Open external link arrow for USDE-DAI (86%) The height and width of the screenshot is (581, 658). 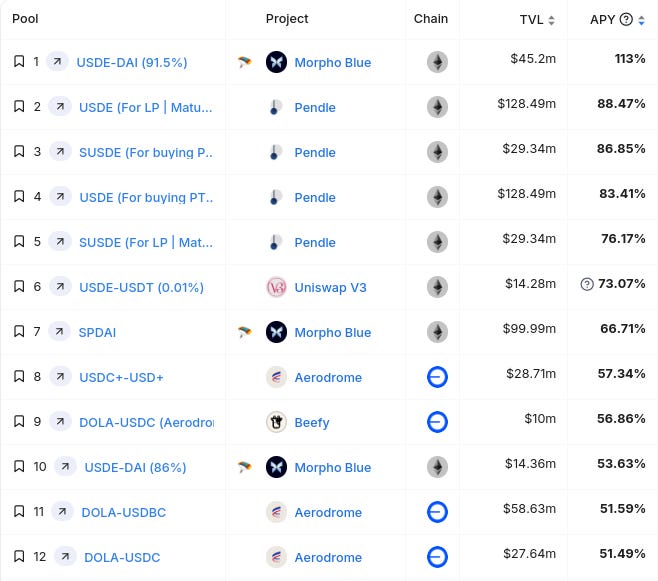click(x=65, y=466)
